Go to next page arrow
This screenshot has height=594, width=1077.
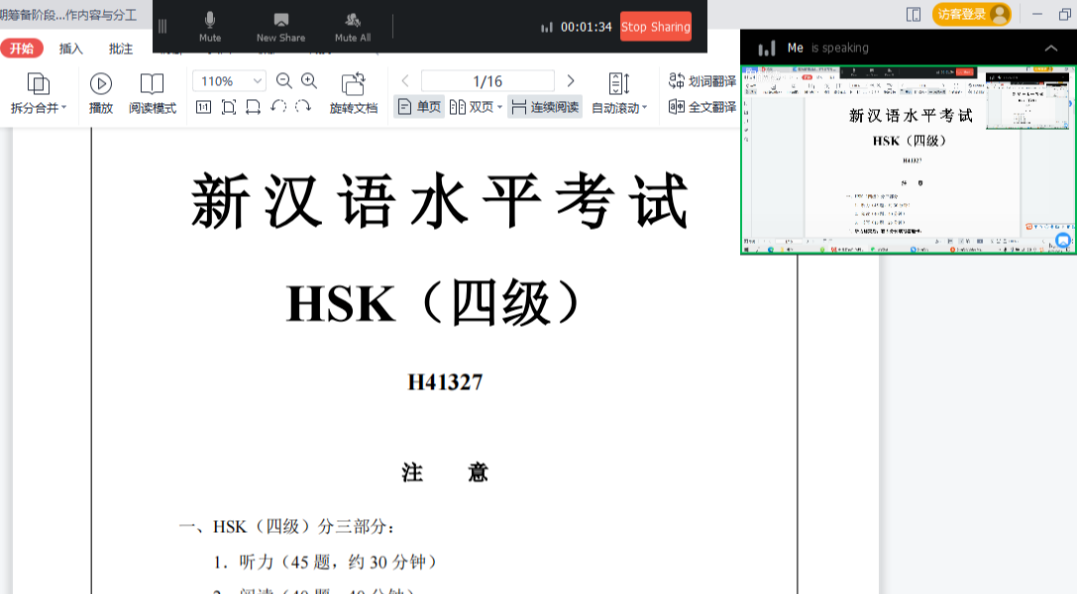[571, 81]
